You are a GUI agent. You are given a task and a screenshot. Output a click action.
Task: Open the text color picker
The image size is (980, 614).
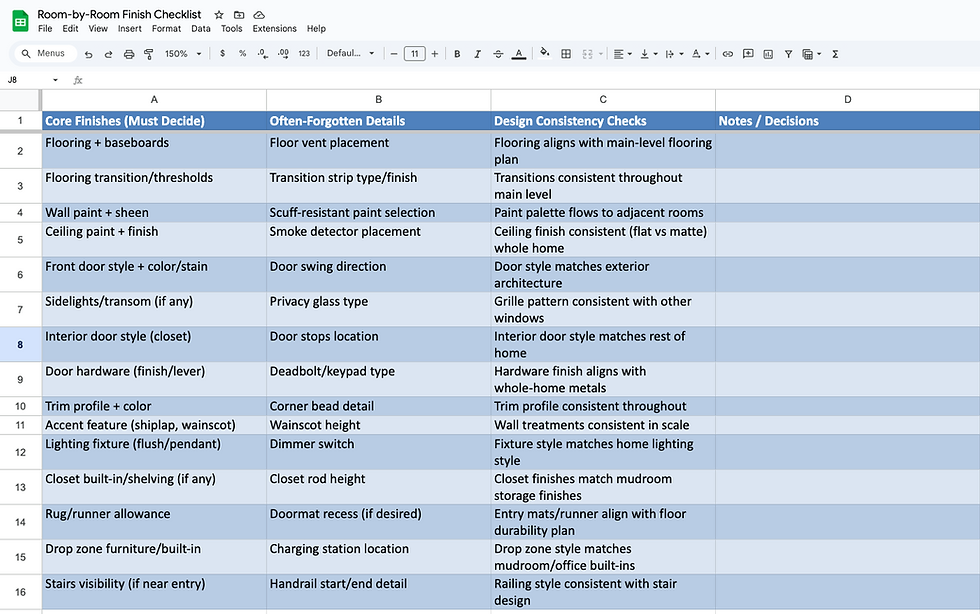pyautogui.click(x=519, y=54)
